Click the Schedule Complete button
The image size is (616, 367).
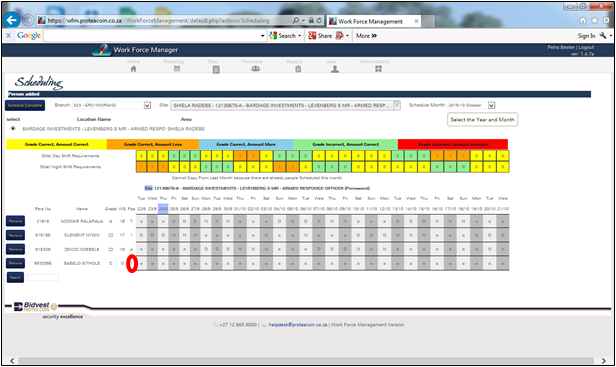tap(25, 105)
